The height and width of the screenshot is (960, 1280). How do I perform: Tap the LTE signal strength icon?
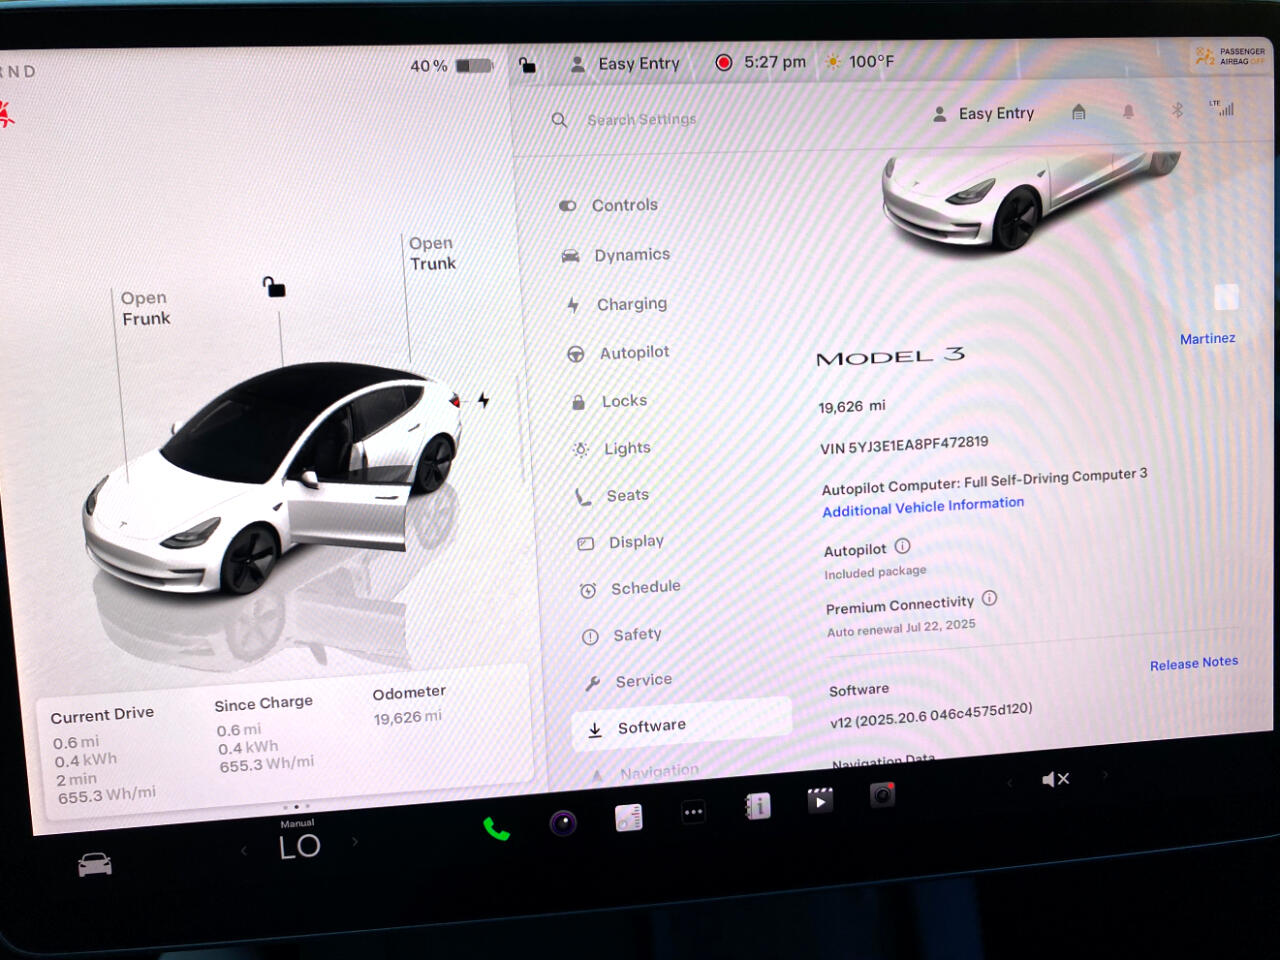(x=1222, y=108)
